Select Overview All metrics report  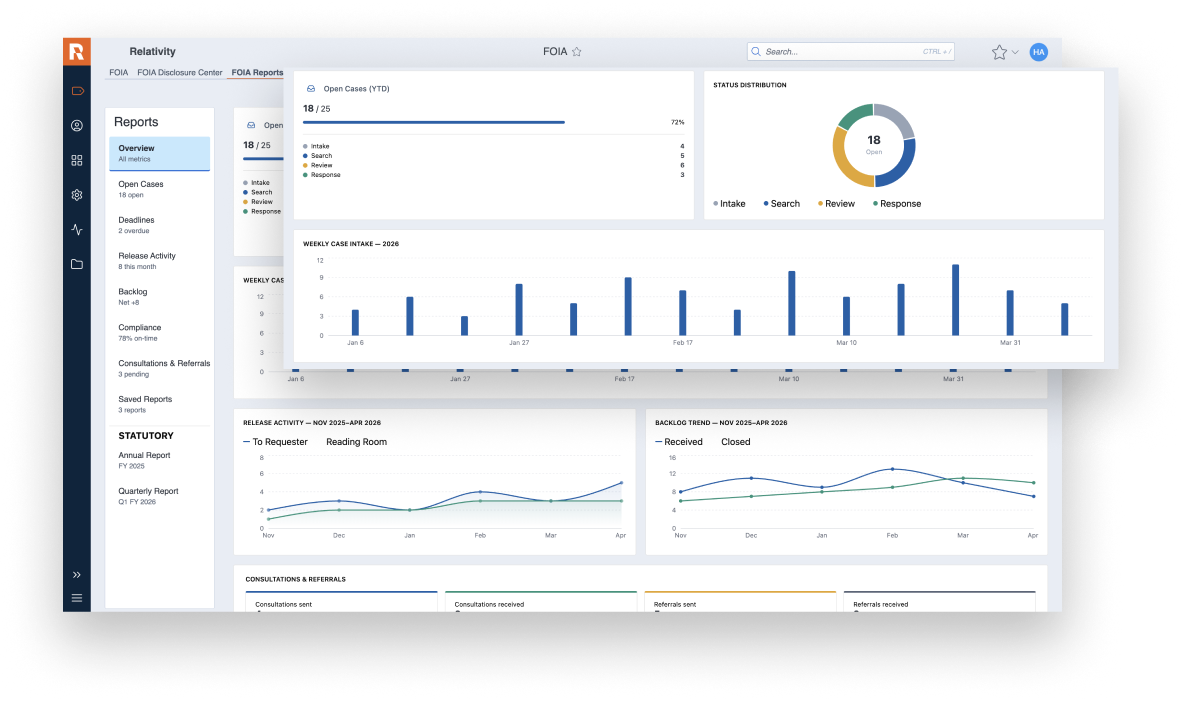160,154
